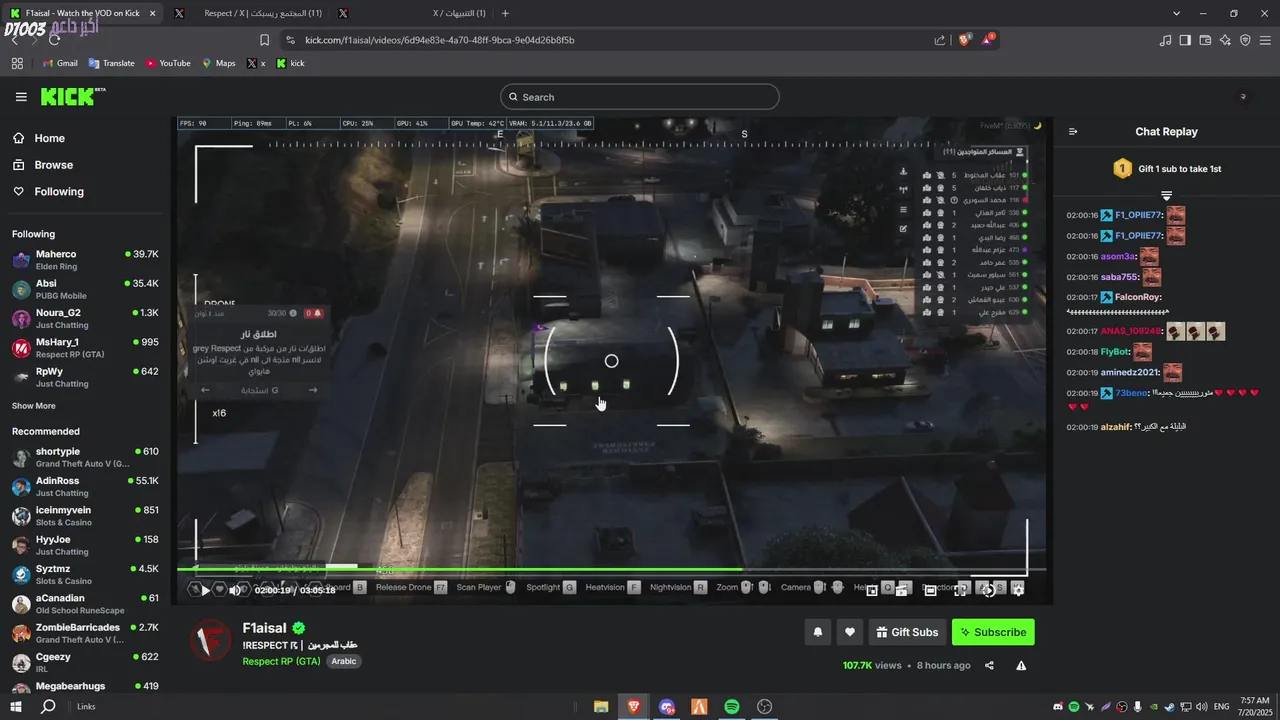The height and width of the screenshot is (720, 1280).
Task: Click user FalconRoy in chat
Action: point(1137,297)
